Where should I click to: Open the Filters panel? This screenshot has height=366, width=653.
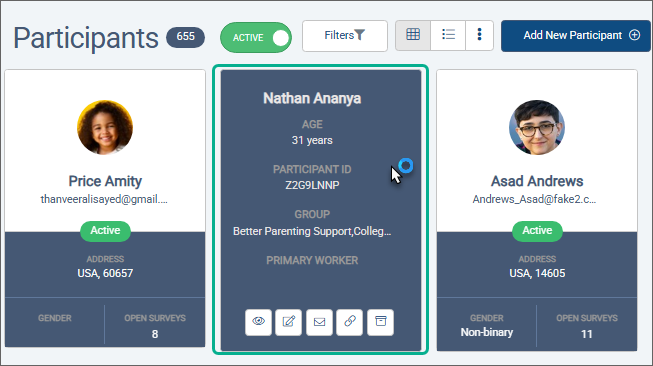pos(345,36)
